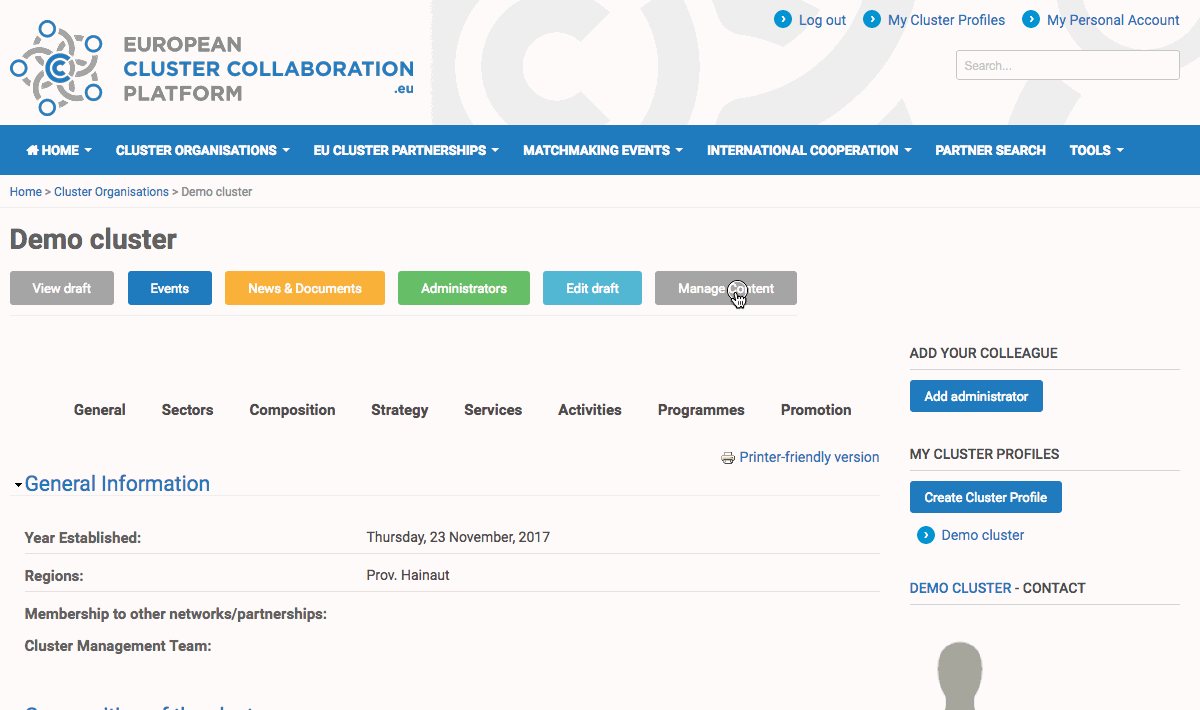Screen dimensions: 1200x710
Task: Switch to the General tab
Action: tap(100, 410)
